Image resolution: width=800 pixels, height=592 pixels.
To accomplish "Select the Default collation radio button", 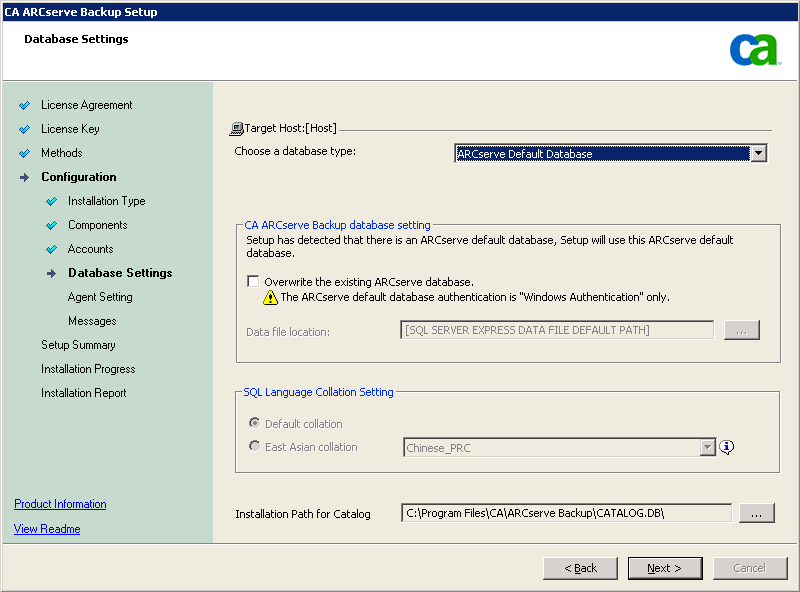I will pyautogui.click(x=255, y=424).
